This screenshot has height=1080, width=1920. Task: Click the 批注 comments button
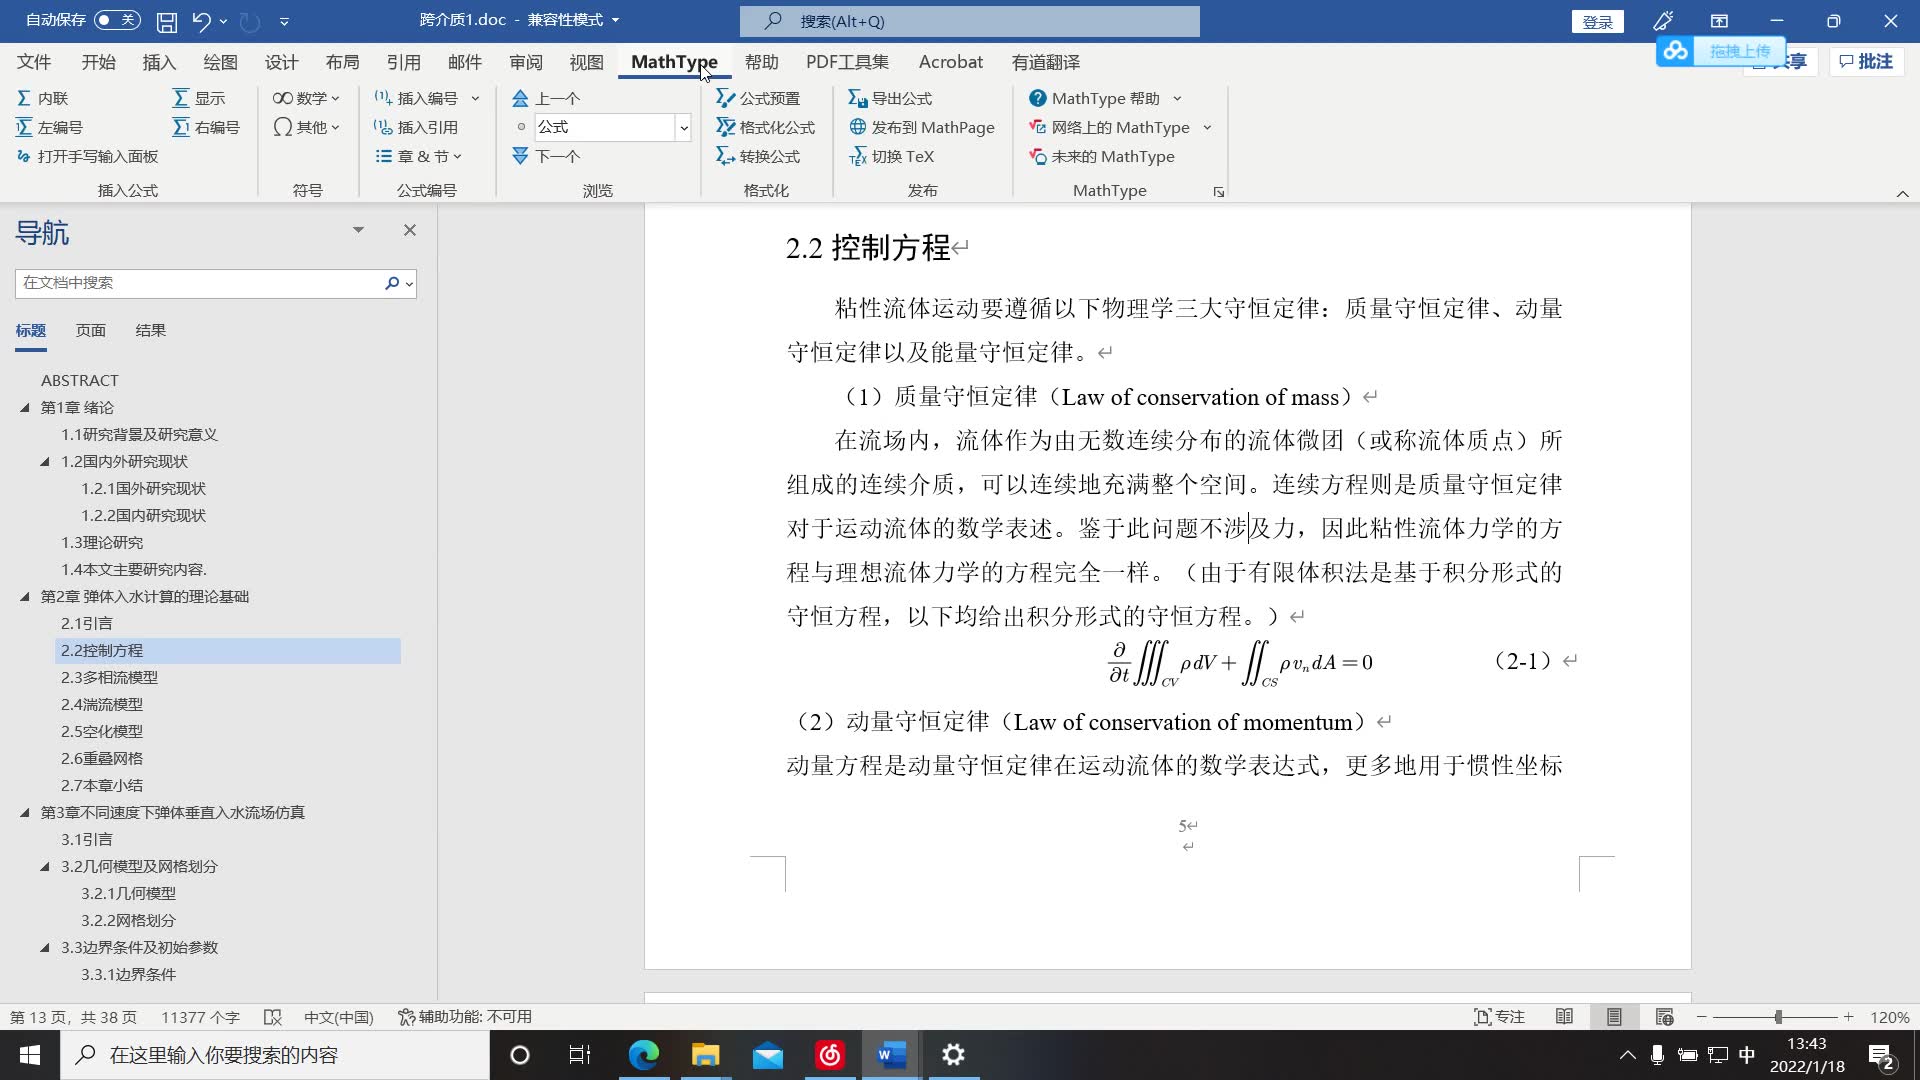click(x=1866, y=62)
